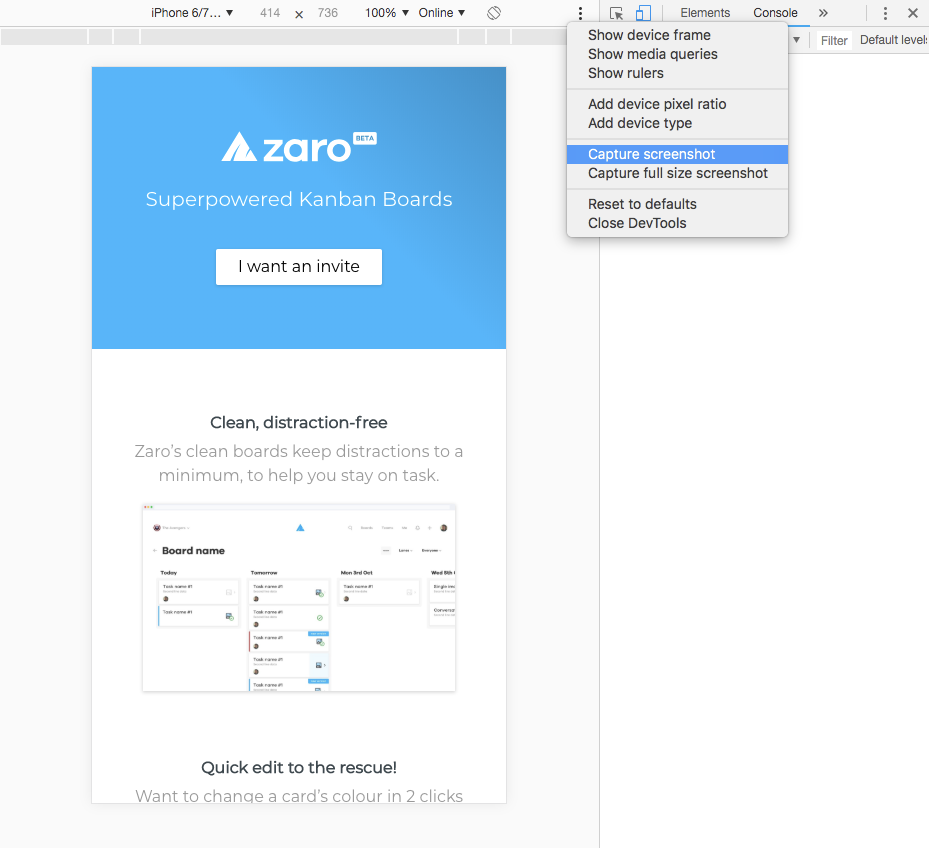Select Reset to defaults
Viewport: 929px width, 848px height.
677,204
